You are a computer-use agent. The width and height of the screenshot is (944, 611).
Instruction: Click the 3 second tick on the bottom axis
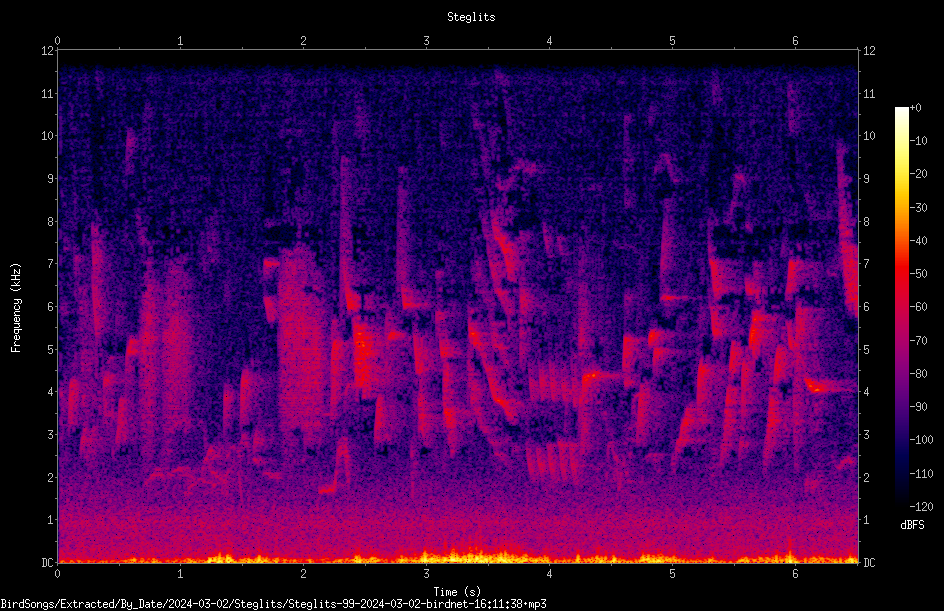tap(426, 574)
